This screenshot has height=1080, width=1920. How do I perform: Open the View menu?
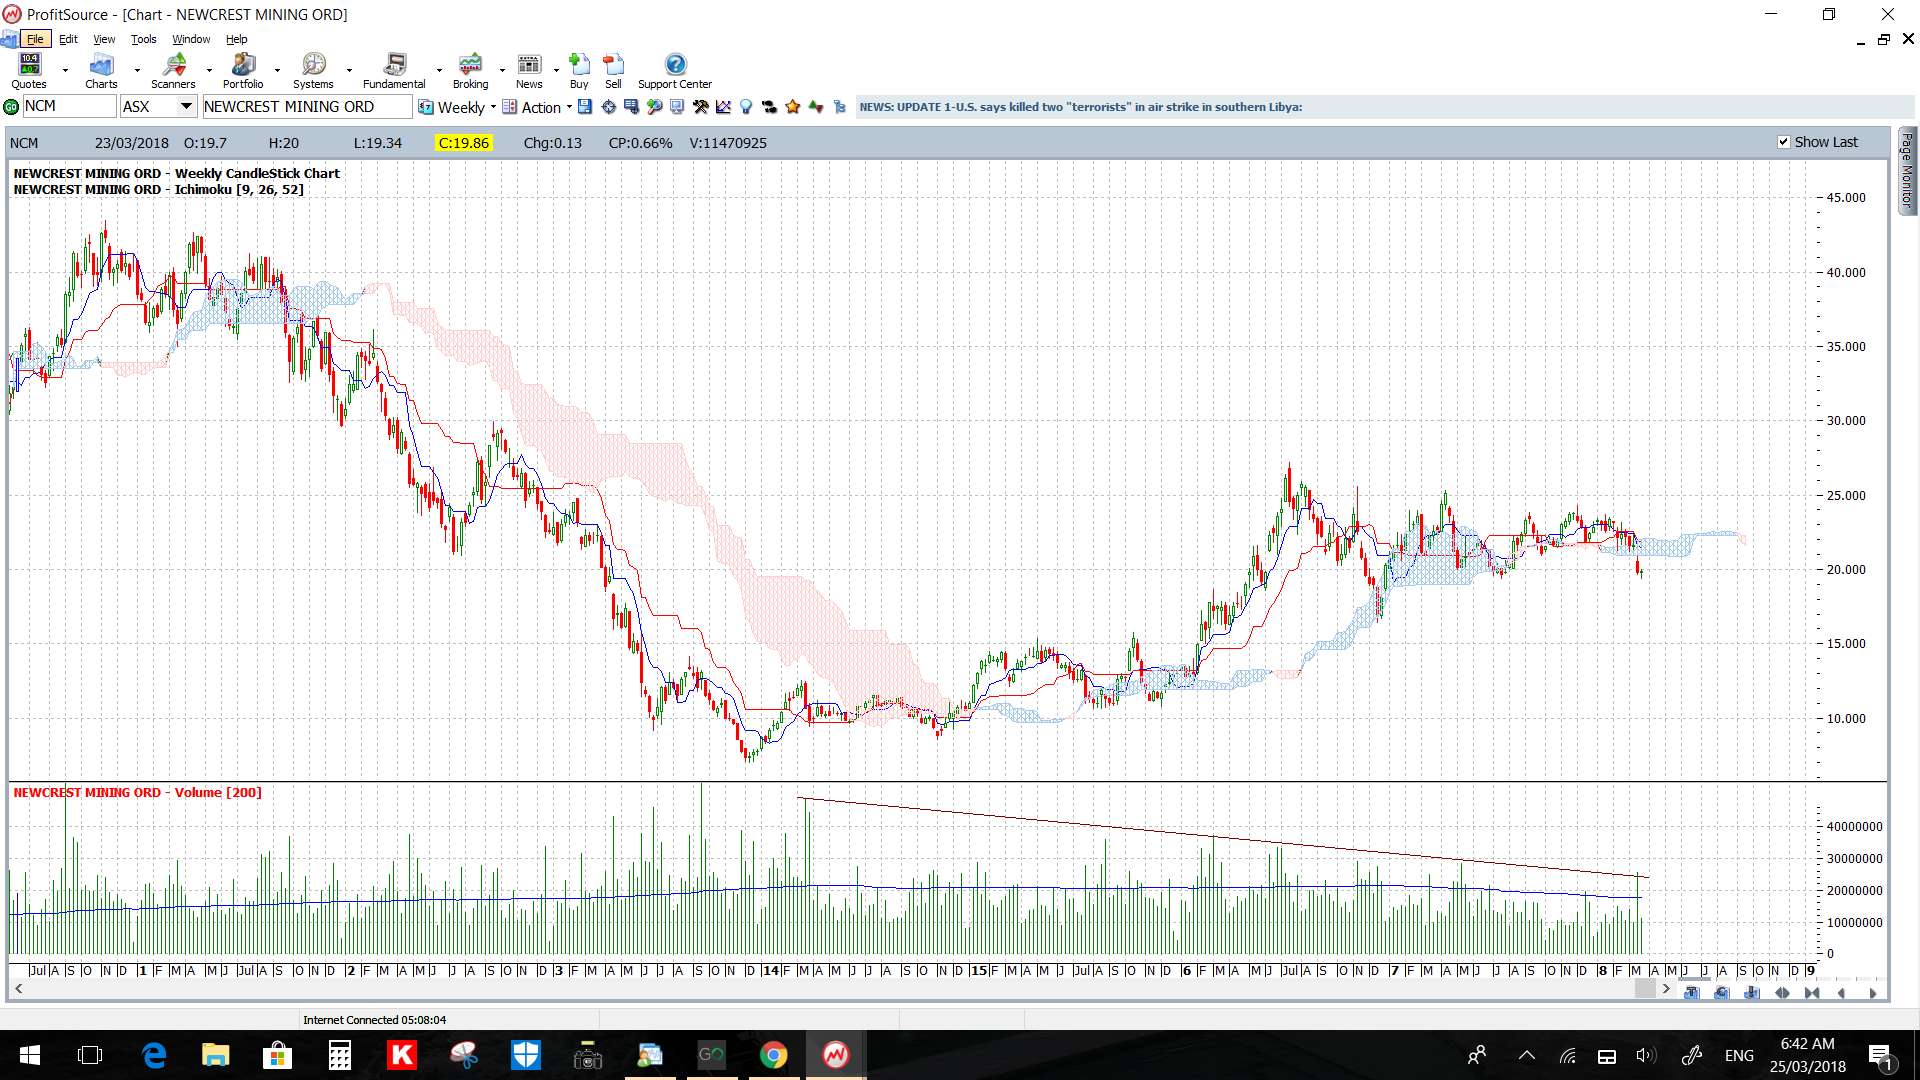click(104, 39)
